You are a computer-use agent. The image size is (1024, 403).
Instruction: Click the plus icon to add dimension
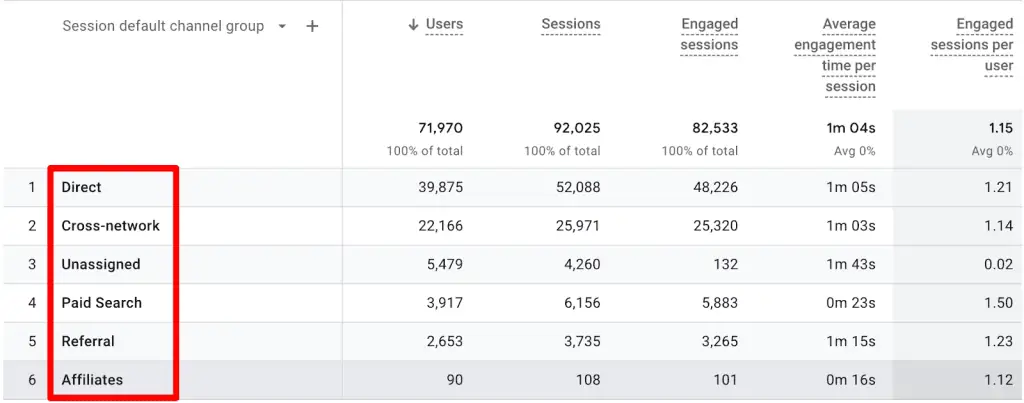pyautogui.click(x=312, y=27)
